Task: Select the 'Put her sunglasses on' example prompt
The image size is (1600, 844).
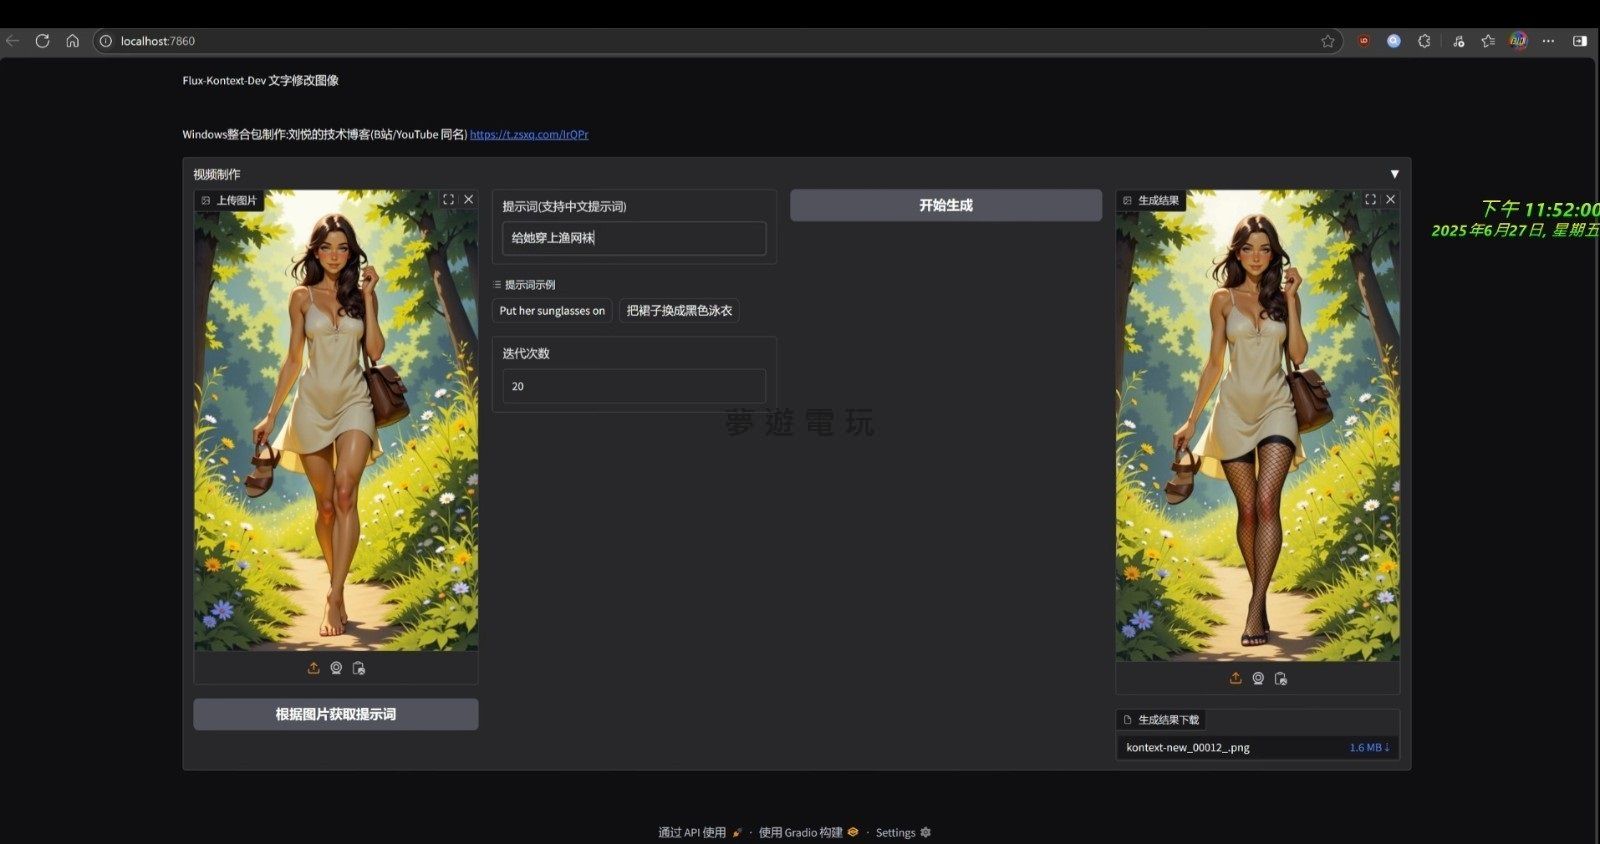Action: click(x=552, y=311)
